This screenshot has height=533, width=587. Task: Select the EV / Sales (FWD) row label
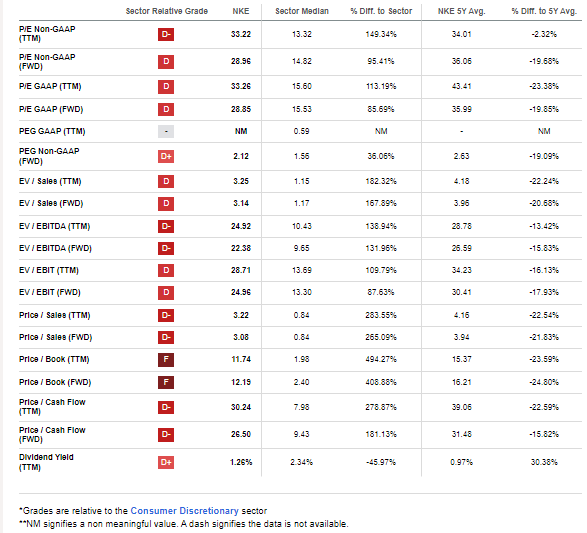pyautogui.click(x=51, y=204)
